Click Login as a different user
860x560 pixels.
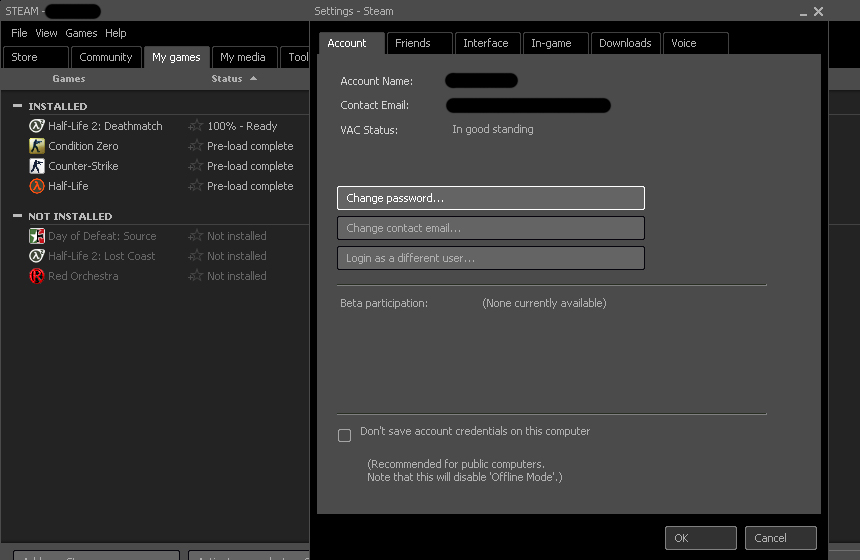click(x=491, y=258)
